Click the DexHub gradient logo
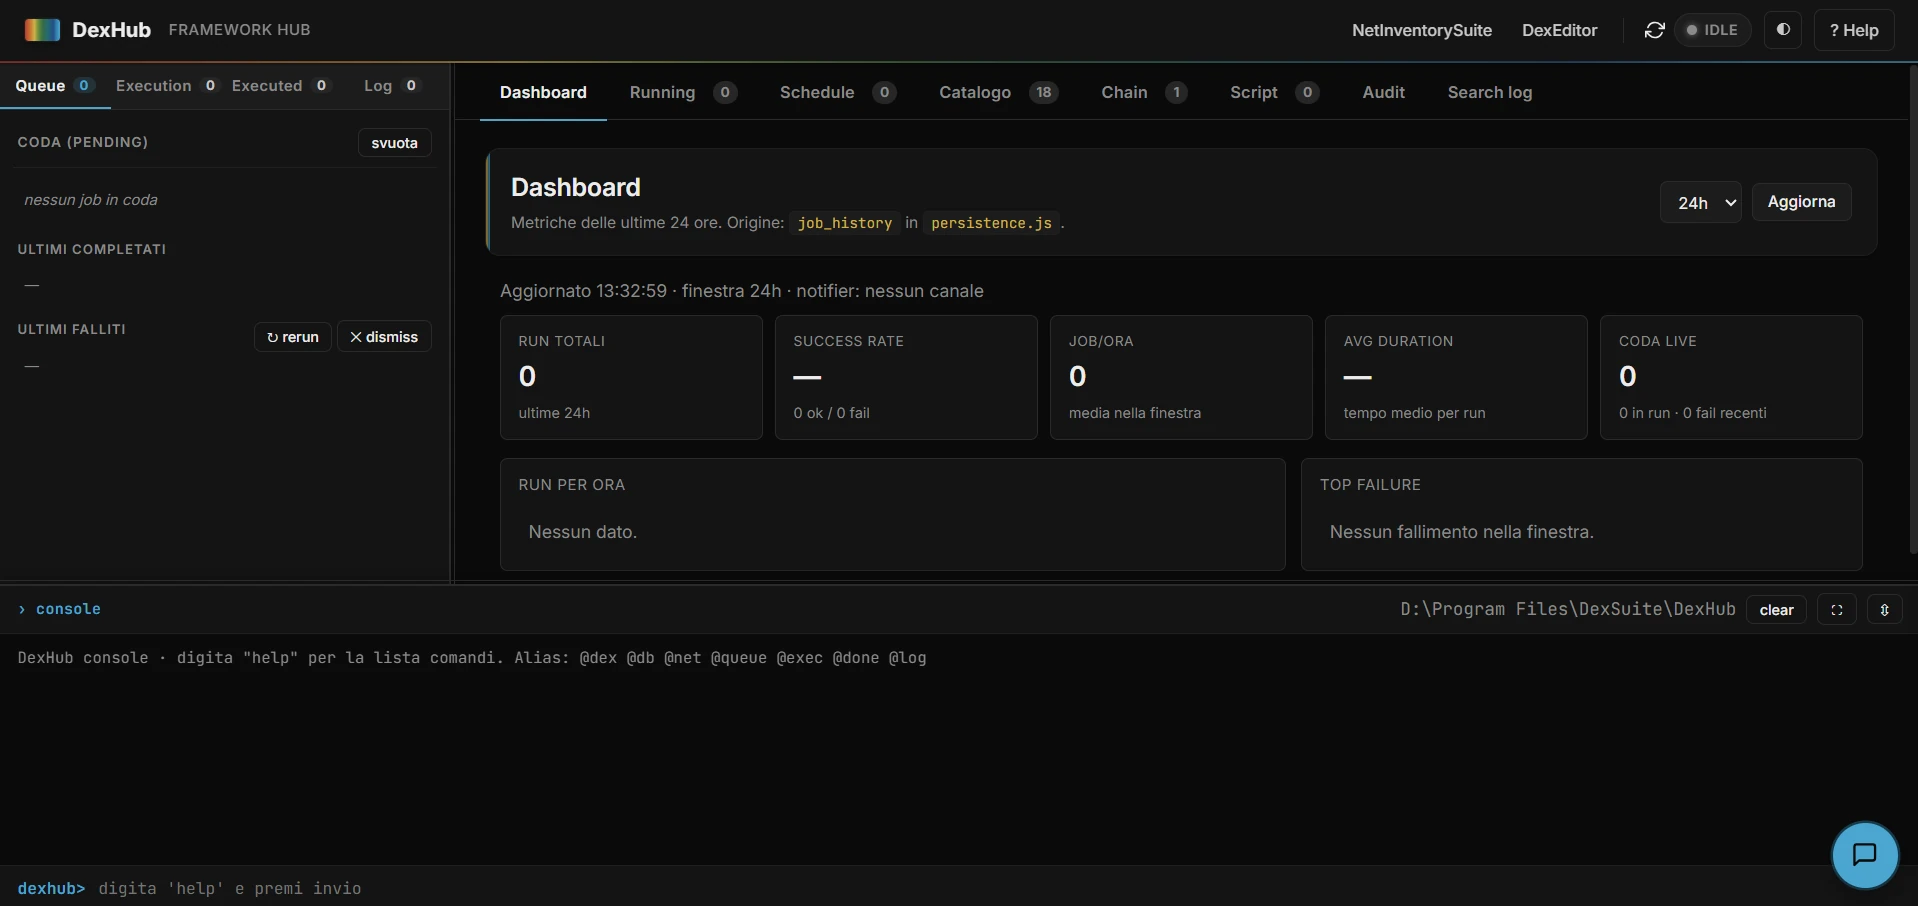1918x906 pixels. (x=41, y=29)
